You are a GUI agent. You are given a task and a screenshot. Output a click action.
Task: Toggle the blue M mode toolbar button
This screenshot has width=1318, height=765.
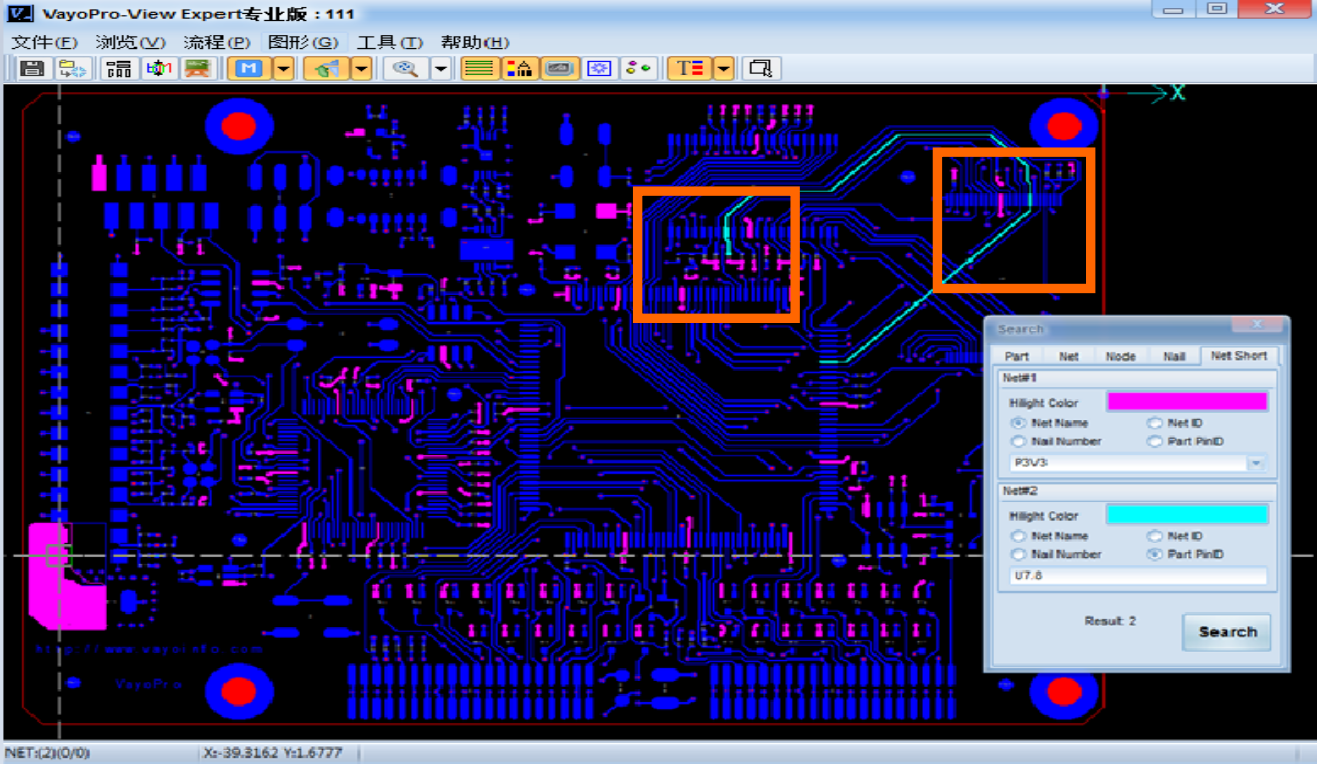pos(250,68)
